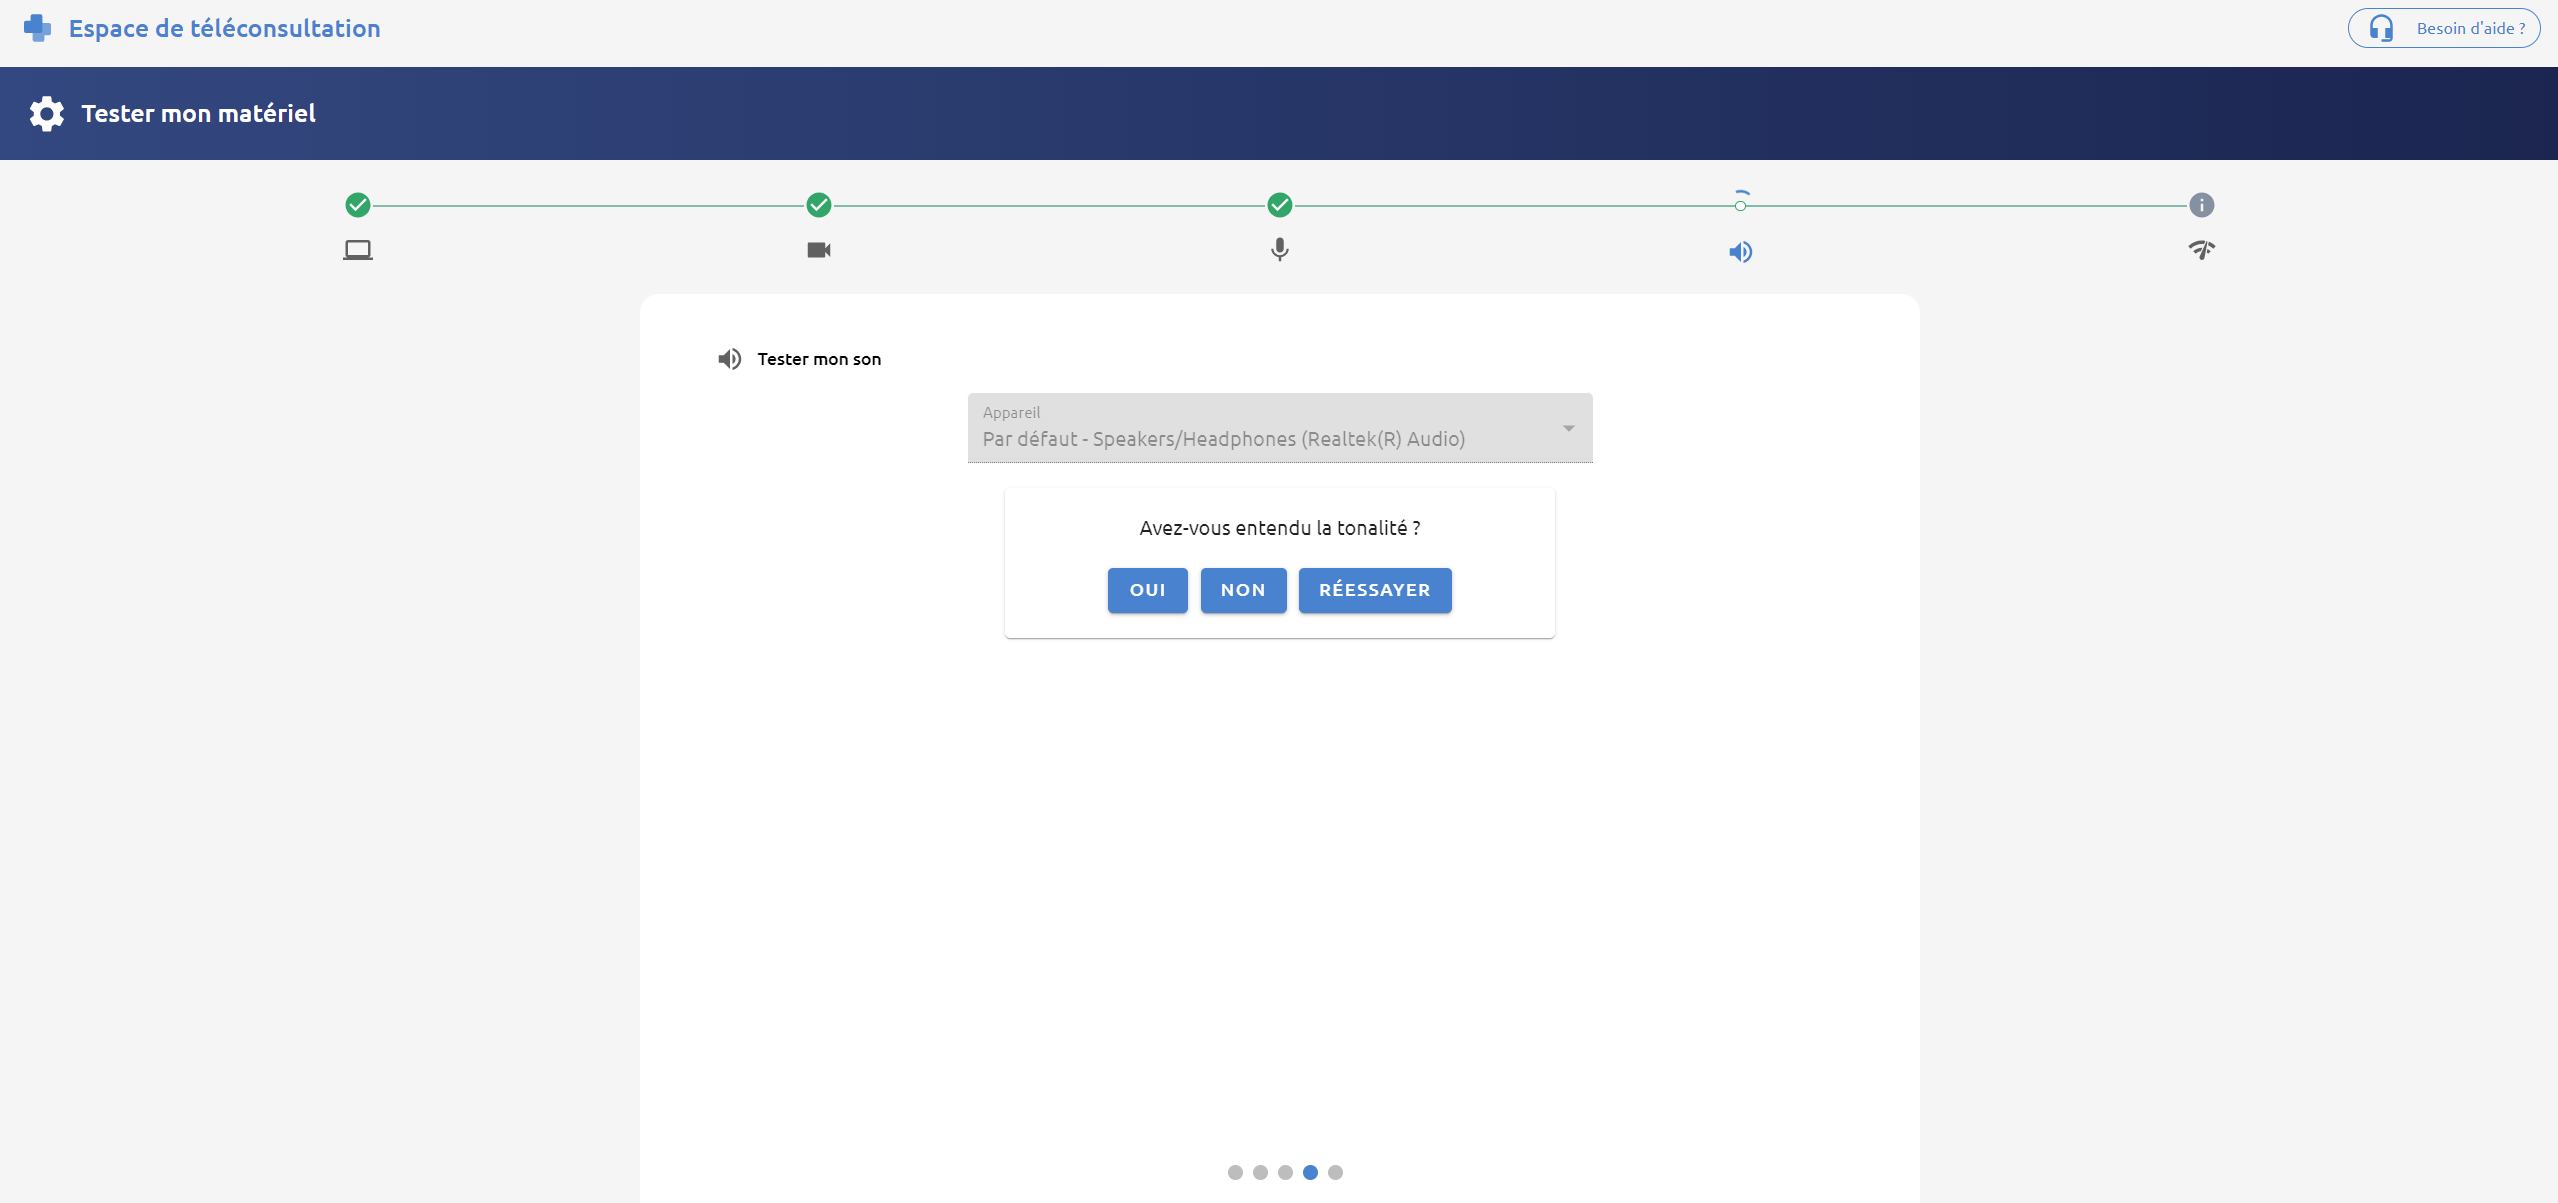This screenshot has width=2558, height=1203.
Task: Select the active blue pagination dot
Action: (1310, 1172)
